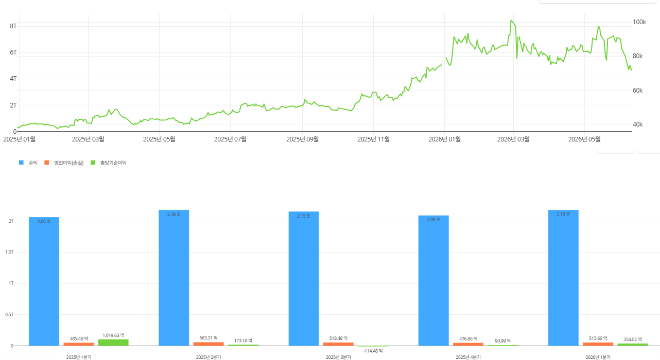Viewport: 660px width, 360px height.
Task: Click the orange operating profit bar for 2025년 3분기
Action: point(338,344)
